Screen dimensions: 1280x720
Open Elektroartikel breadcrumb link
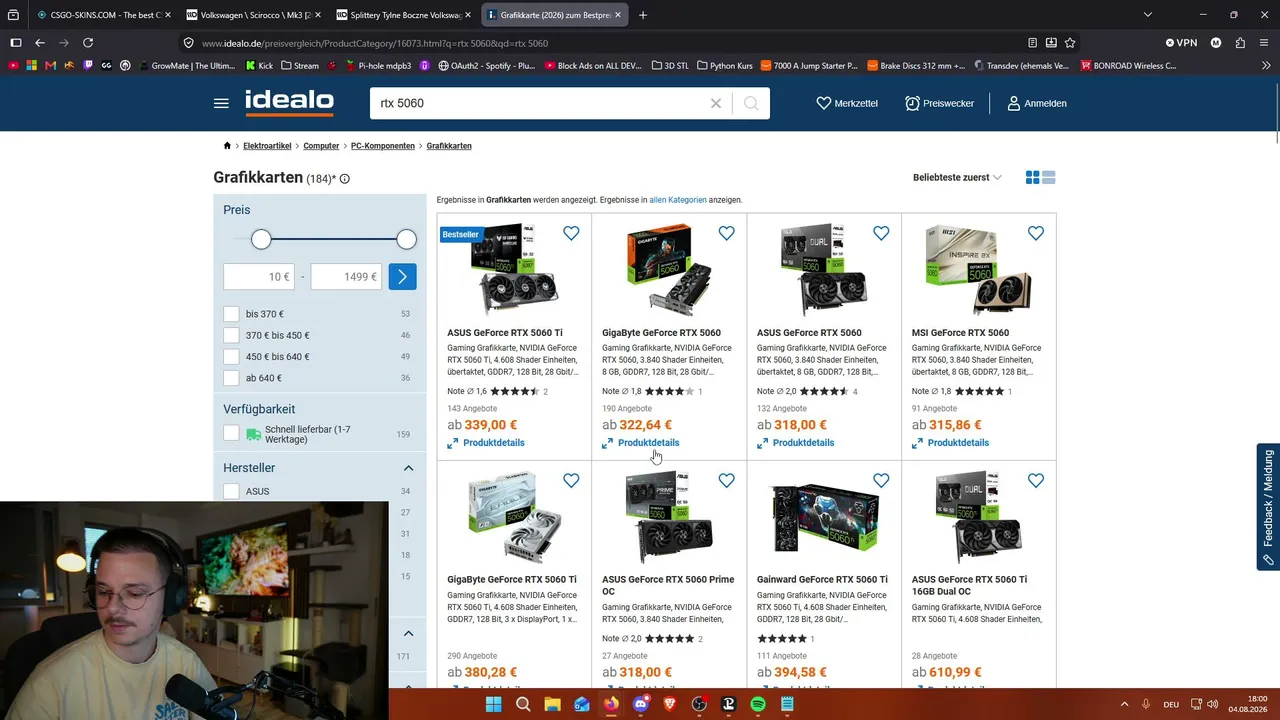(x=267, y=146)
